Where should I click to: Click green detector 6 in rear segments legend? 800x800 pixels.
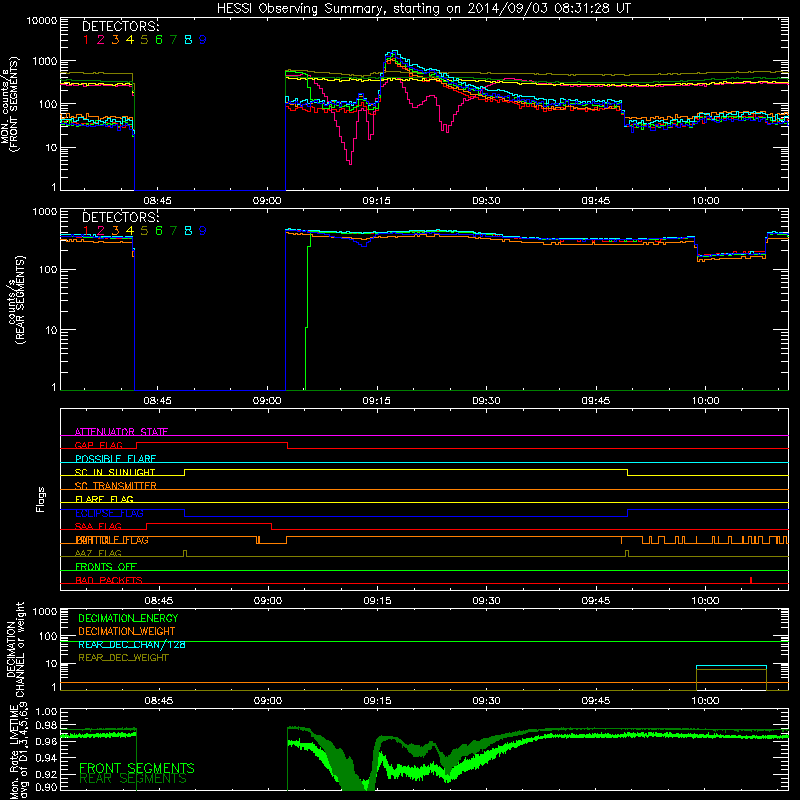pos(159,231)
